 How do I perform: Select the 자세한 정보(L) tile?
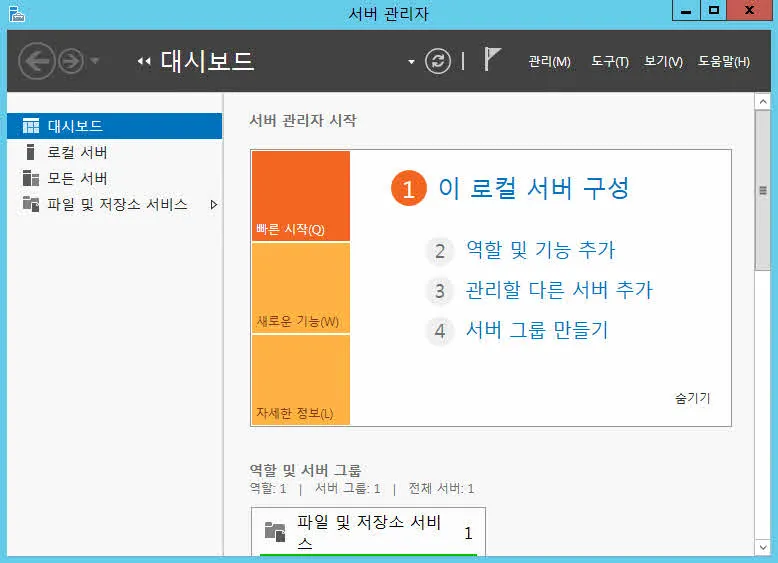pyautogui.click(x=301, y=380)
